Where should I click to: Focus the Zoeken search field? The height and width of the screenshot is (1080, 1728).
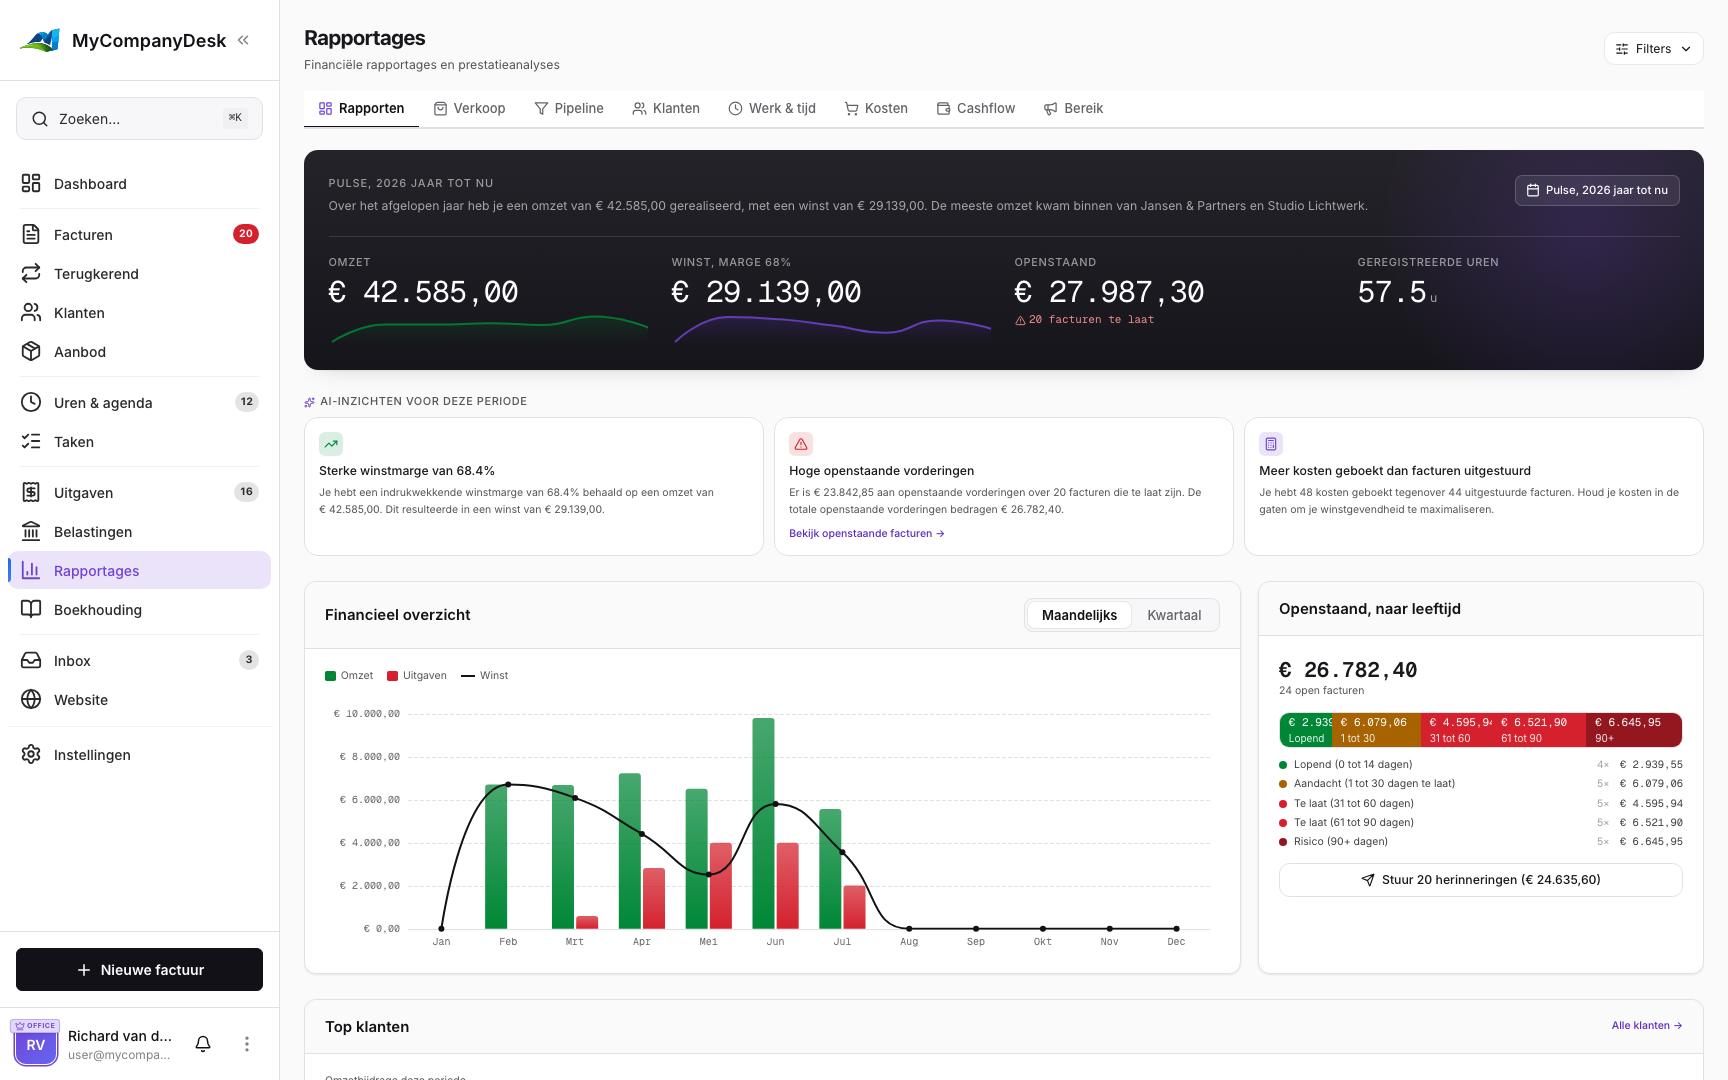coord(139,119)
